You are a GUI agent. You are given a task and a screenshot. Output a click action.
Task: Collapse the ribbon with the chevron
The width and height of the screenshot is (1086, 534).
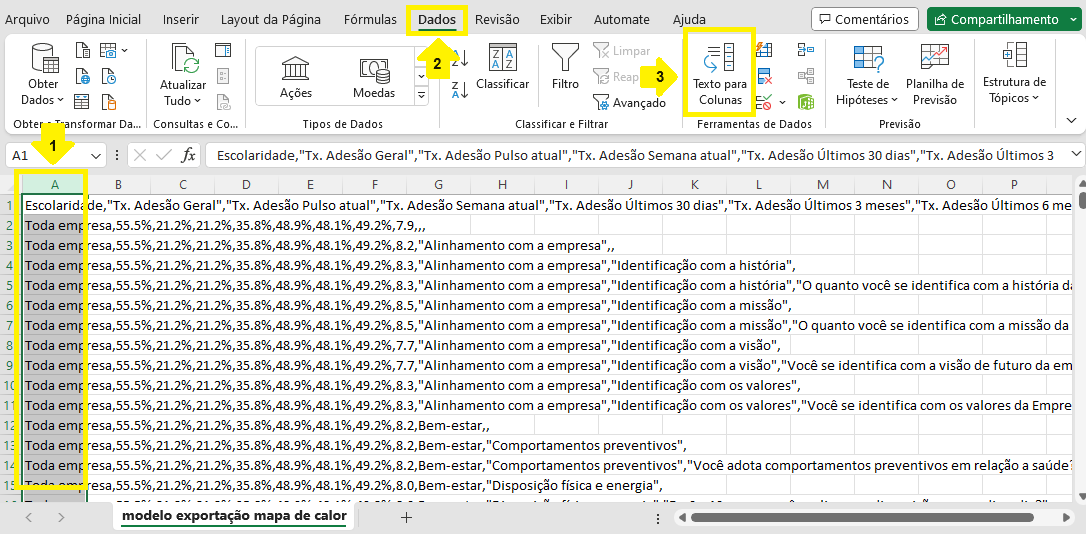tap(1071, 120)
